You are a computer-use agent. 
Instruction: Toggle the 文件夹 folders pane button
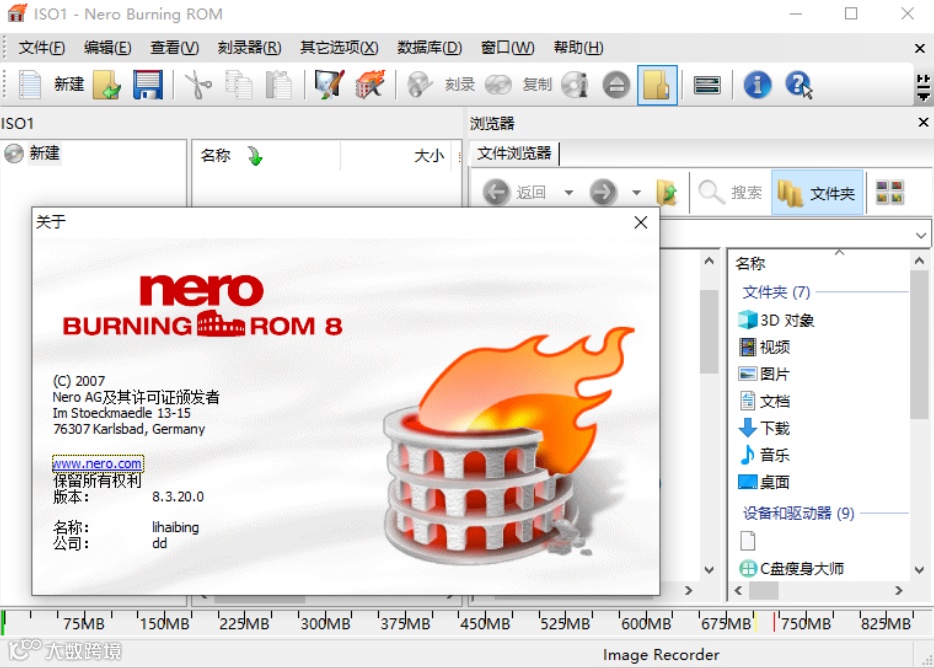(817, 192)
